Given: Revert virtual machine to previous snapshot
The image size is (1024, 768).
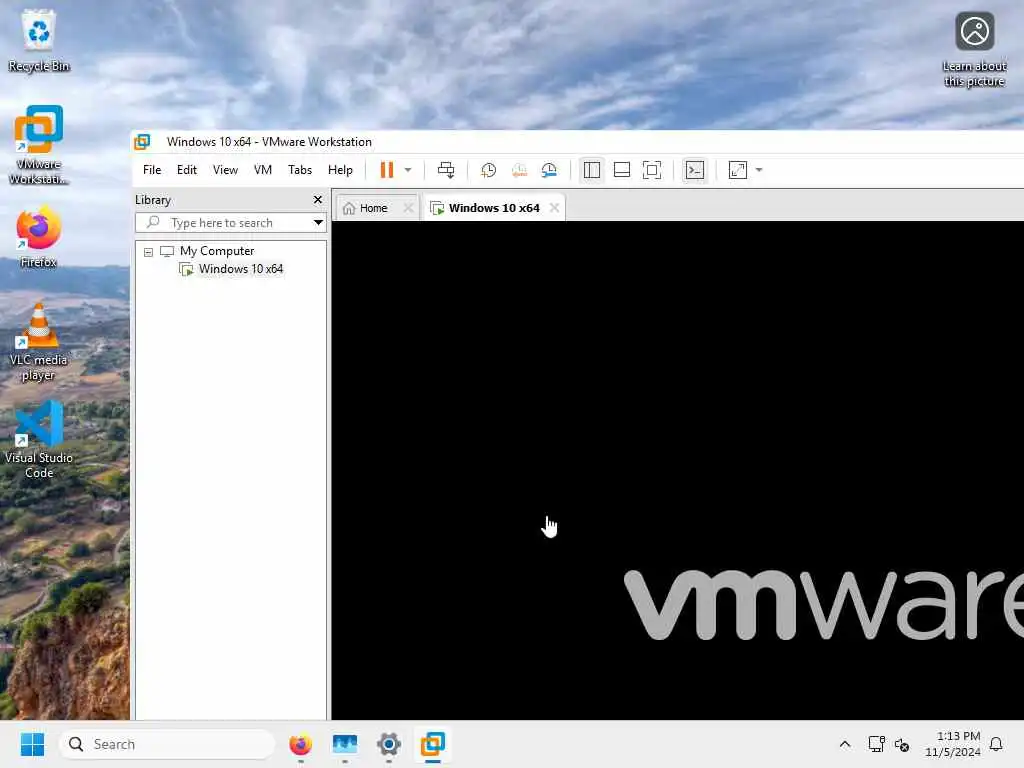Looking at the screenshot, I should point(519,170).
